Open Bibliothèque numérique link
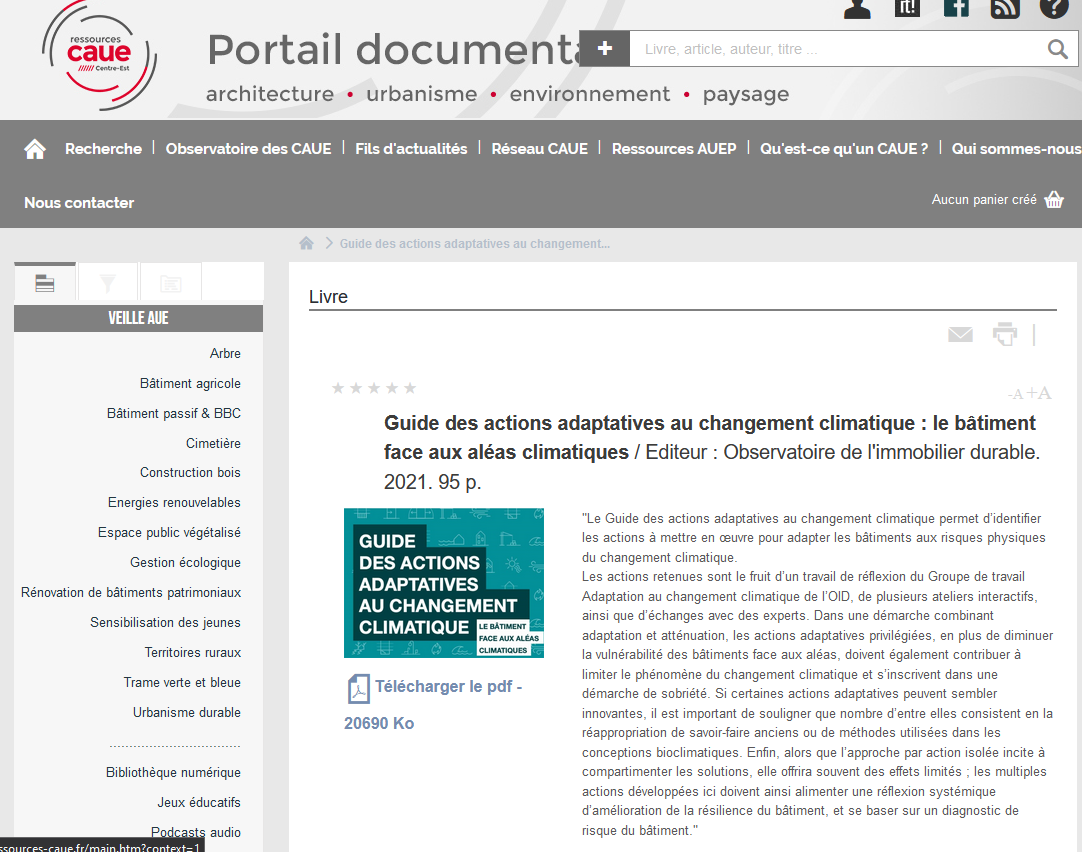This screenshot has height=852, width=1082. [173, 773]
